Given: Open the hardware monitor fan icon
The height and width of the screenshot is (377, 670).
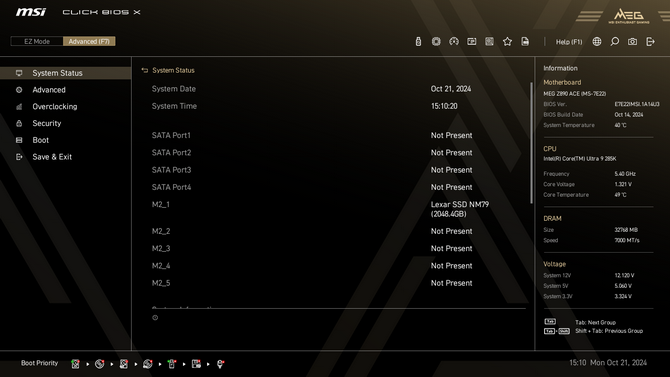Looking at the screenshot, I should tap(489, 41).
